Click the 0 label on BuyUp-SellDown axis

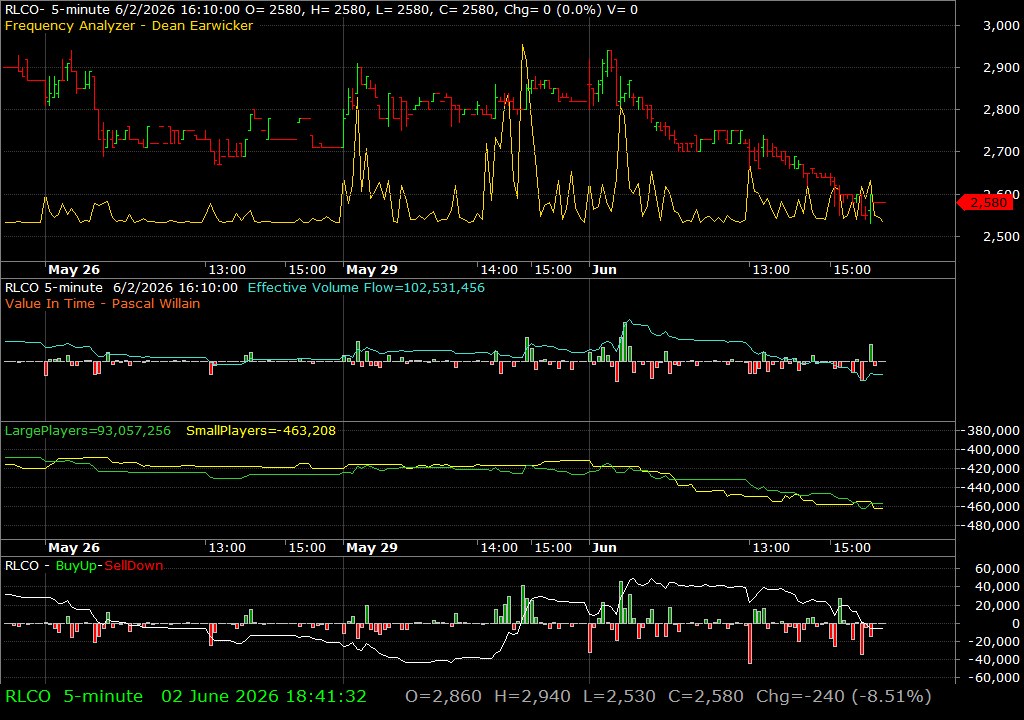(1016, 623)
